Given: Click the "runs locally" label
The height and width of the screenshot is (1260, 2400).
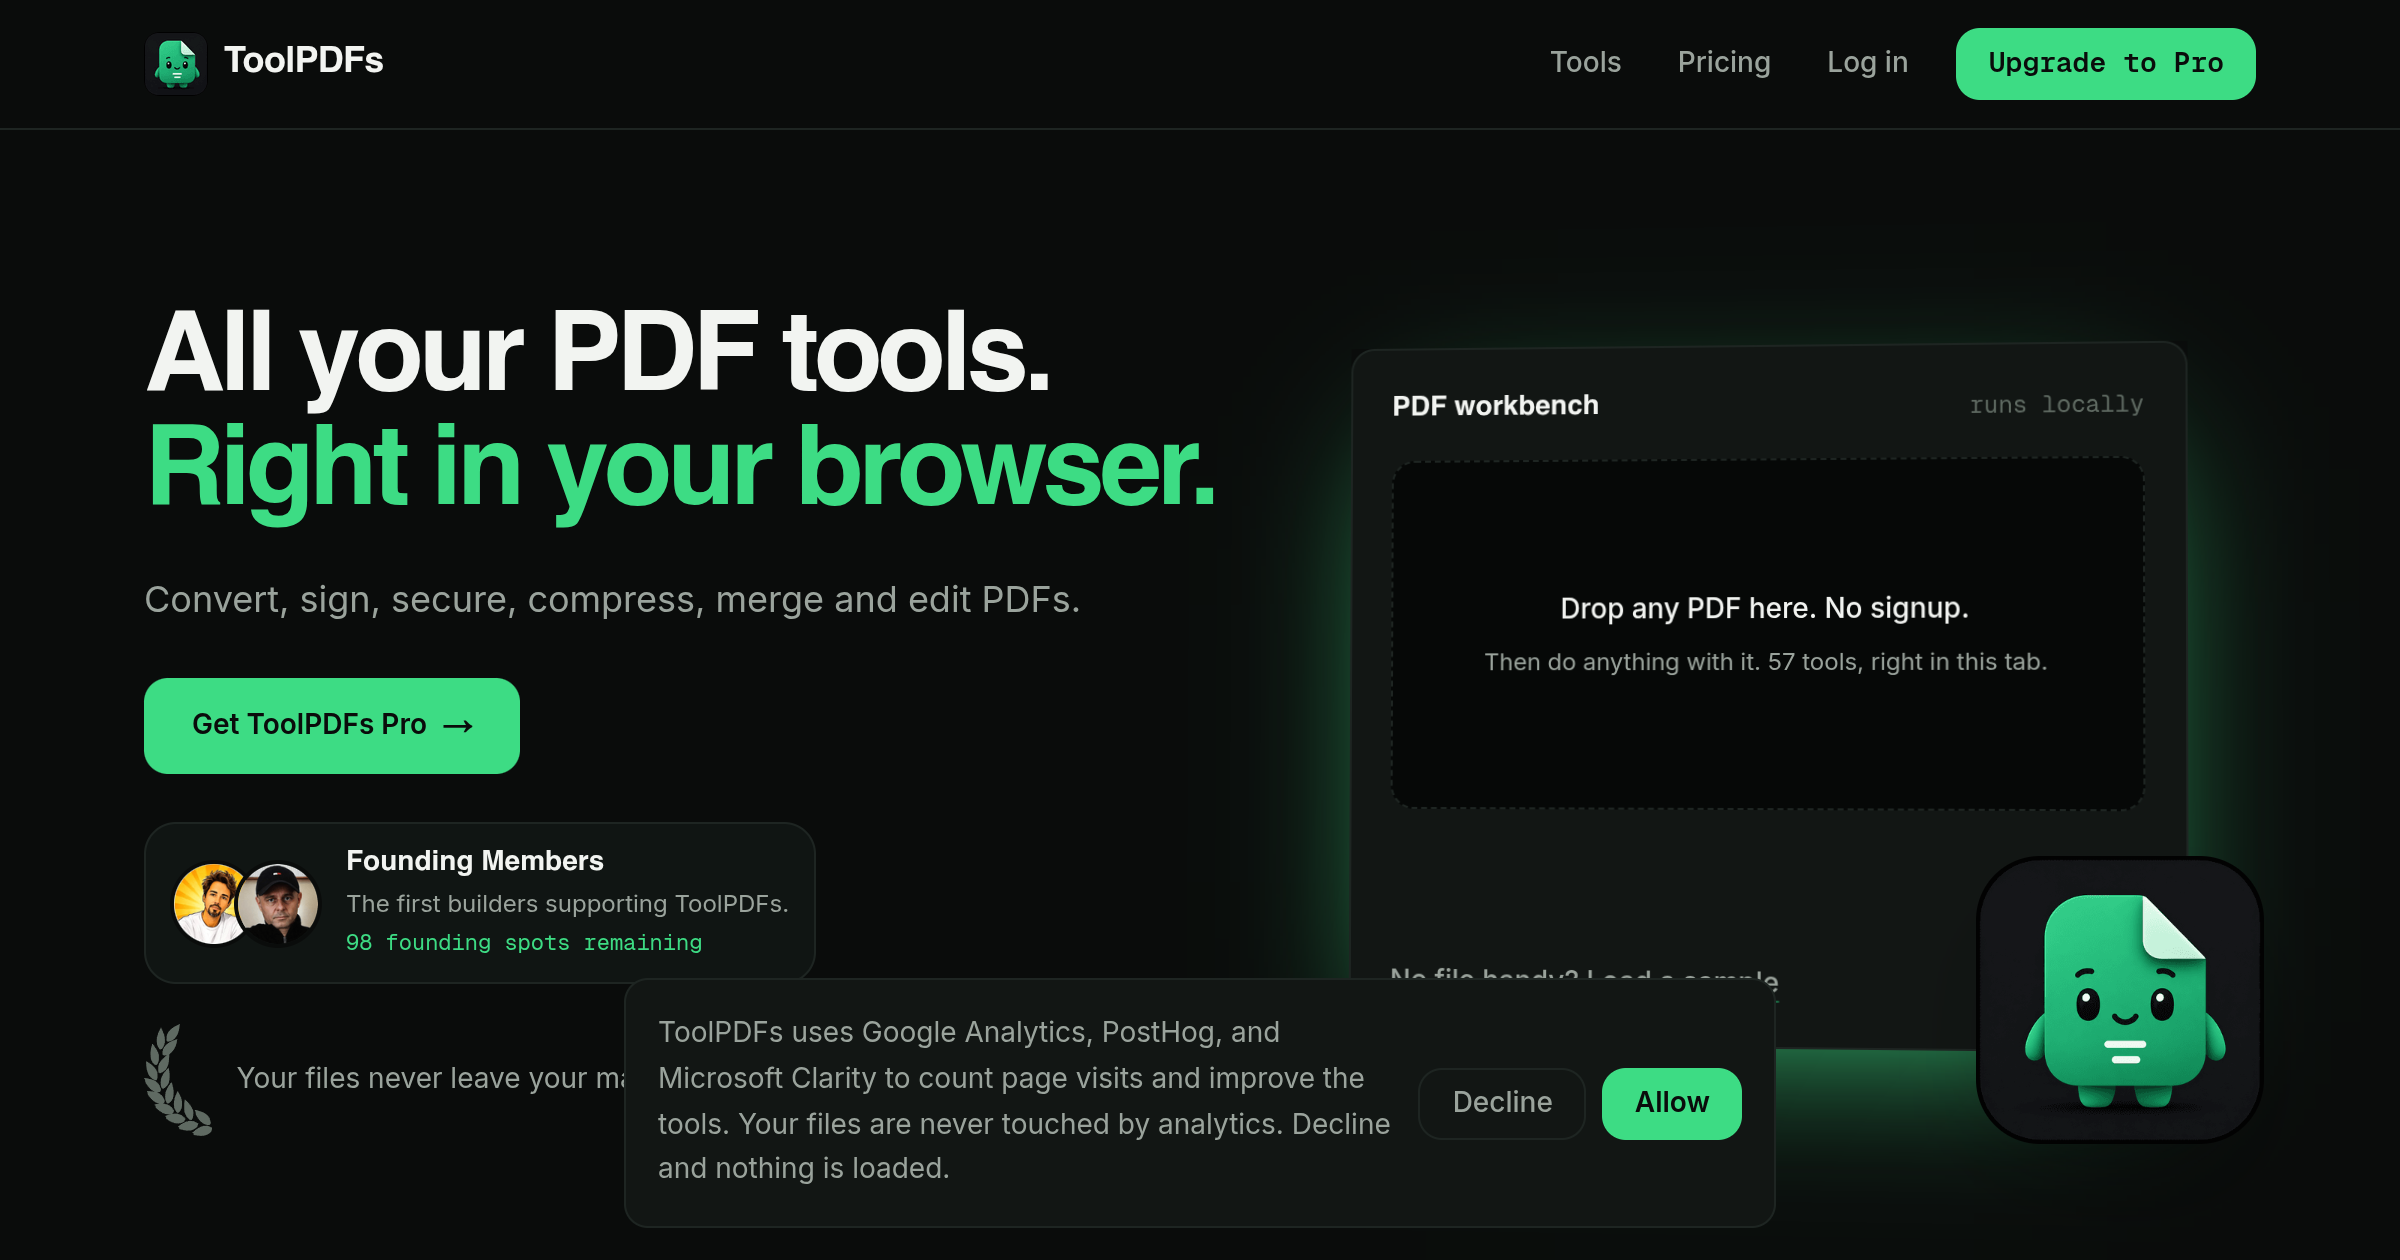Looking at the screenshot, I should pos(2056,404).
